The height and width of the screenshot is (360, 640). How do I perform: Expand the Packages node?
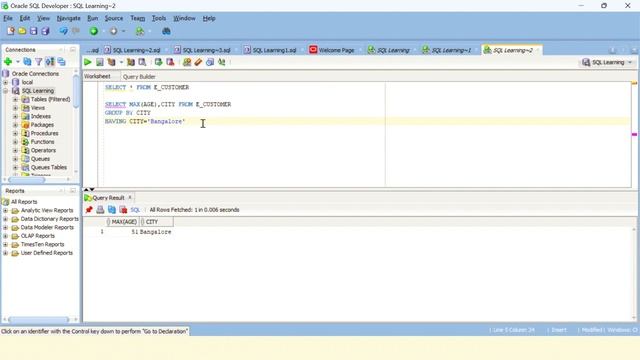point(16,125)
